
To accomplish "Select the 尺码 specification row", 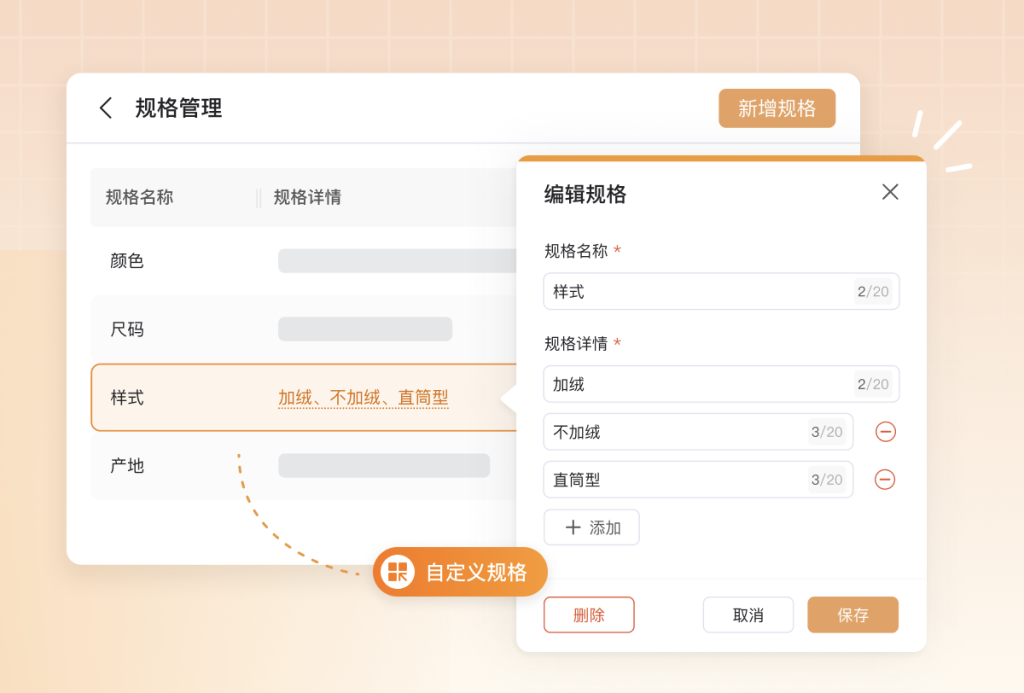I will (304, 329).
